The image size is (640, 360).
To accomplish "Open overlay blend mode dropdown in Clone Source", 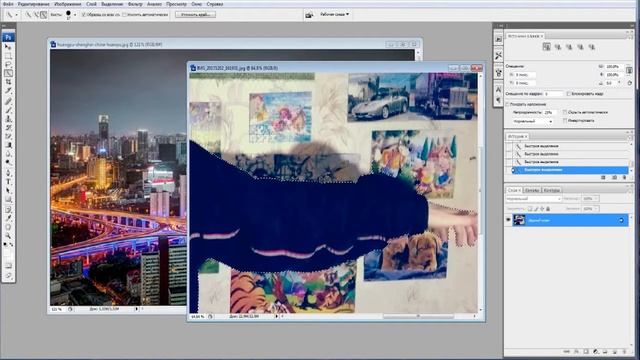I will tap(533, 122).
